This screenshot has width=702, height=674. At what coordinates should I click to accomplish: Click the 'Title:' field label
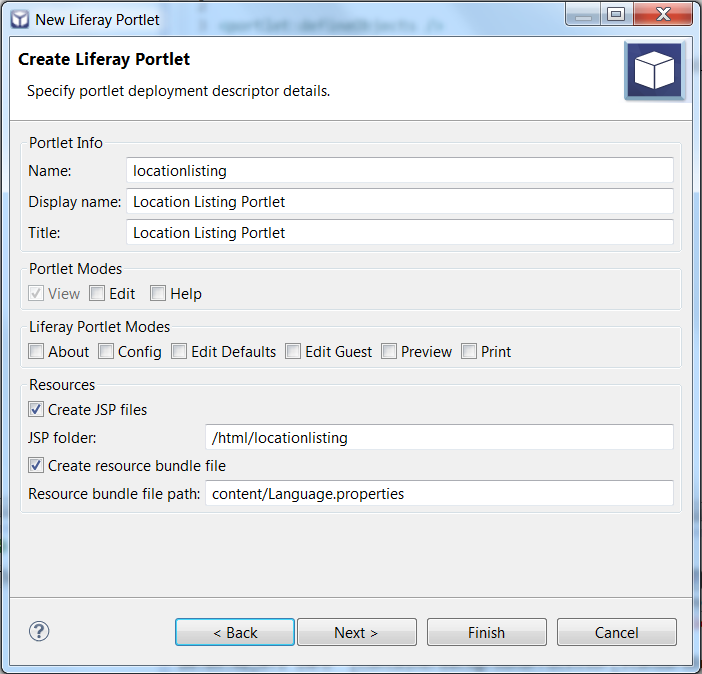pos(44,233)
